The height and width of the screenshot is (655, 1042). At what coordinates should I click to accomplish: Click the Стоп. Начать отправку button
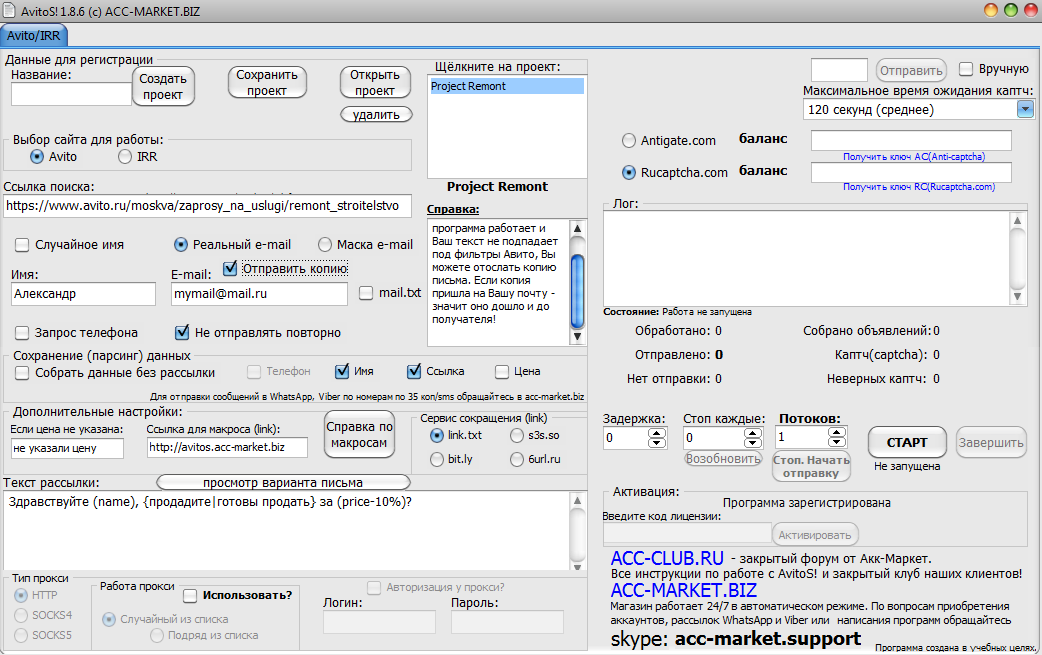[811, 466]
